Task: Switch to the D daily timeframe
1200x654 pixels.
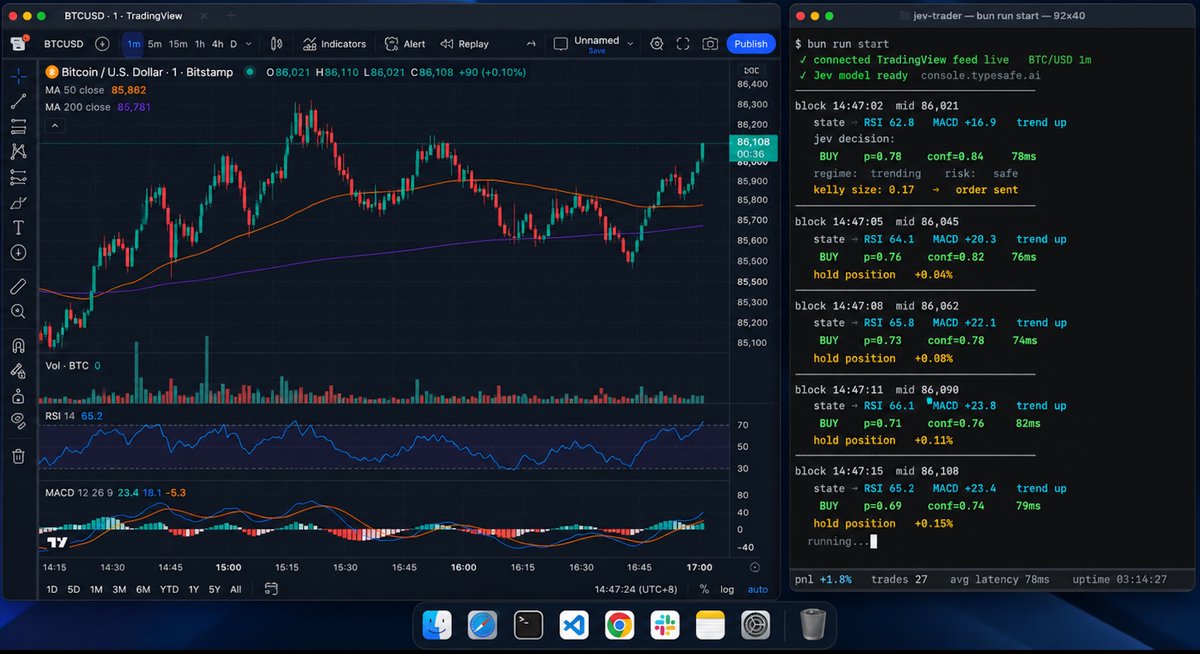Action: click(x=233, y=44)
